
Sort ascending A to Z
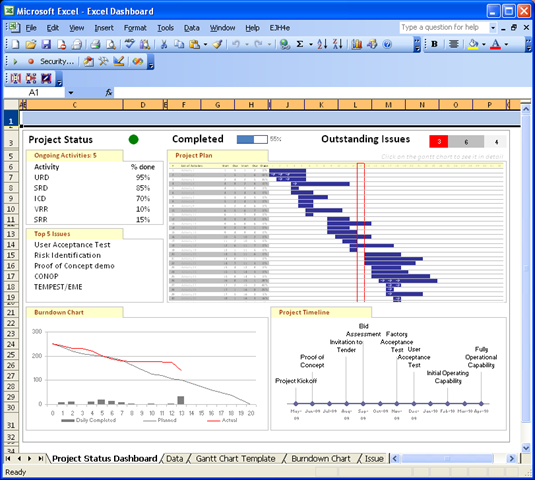click(322, 44)
